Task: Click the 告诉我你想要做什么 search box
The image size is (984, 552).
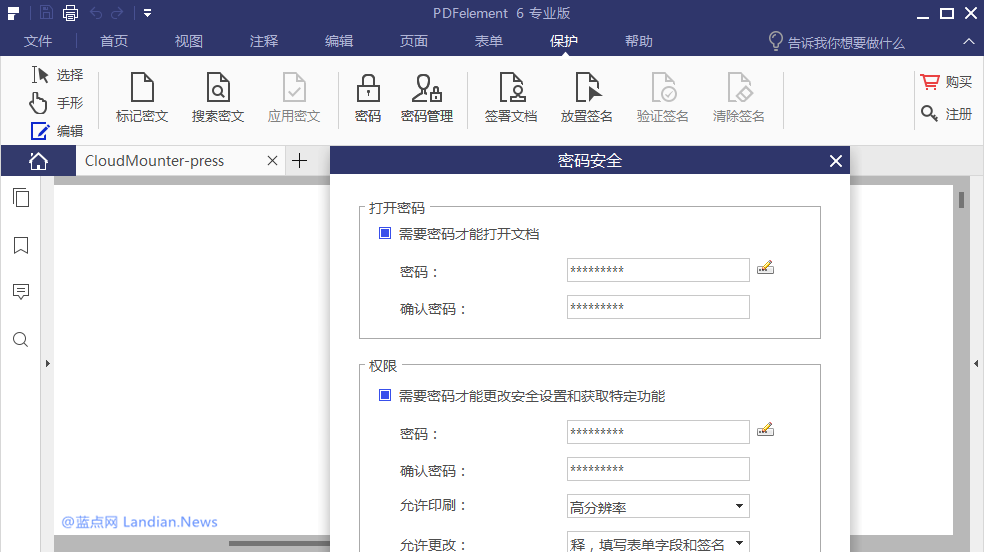Action: click(x=837, y=42)
